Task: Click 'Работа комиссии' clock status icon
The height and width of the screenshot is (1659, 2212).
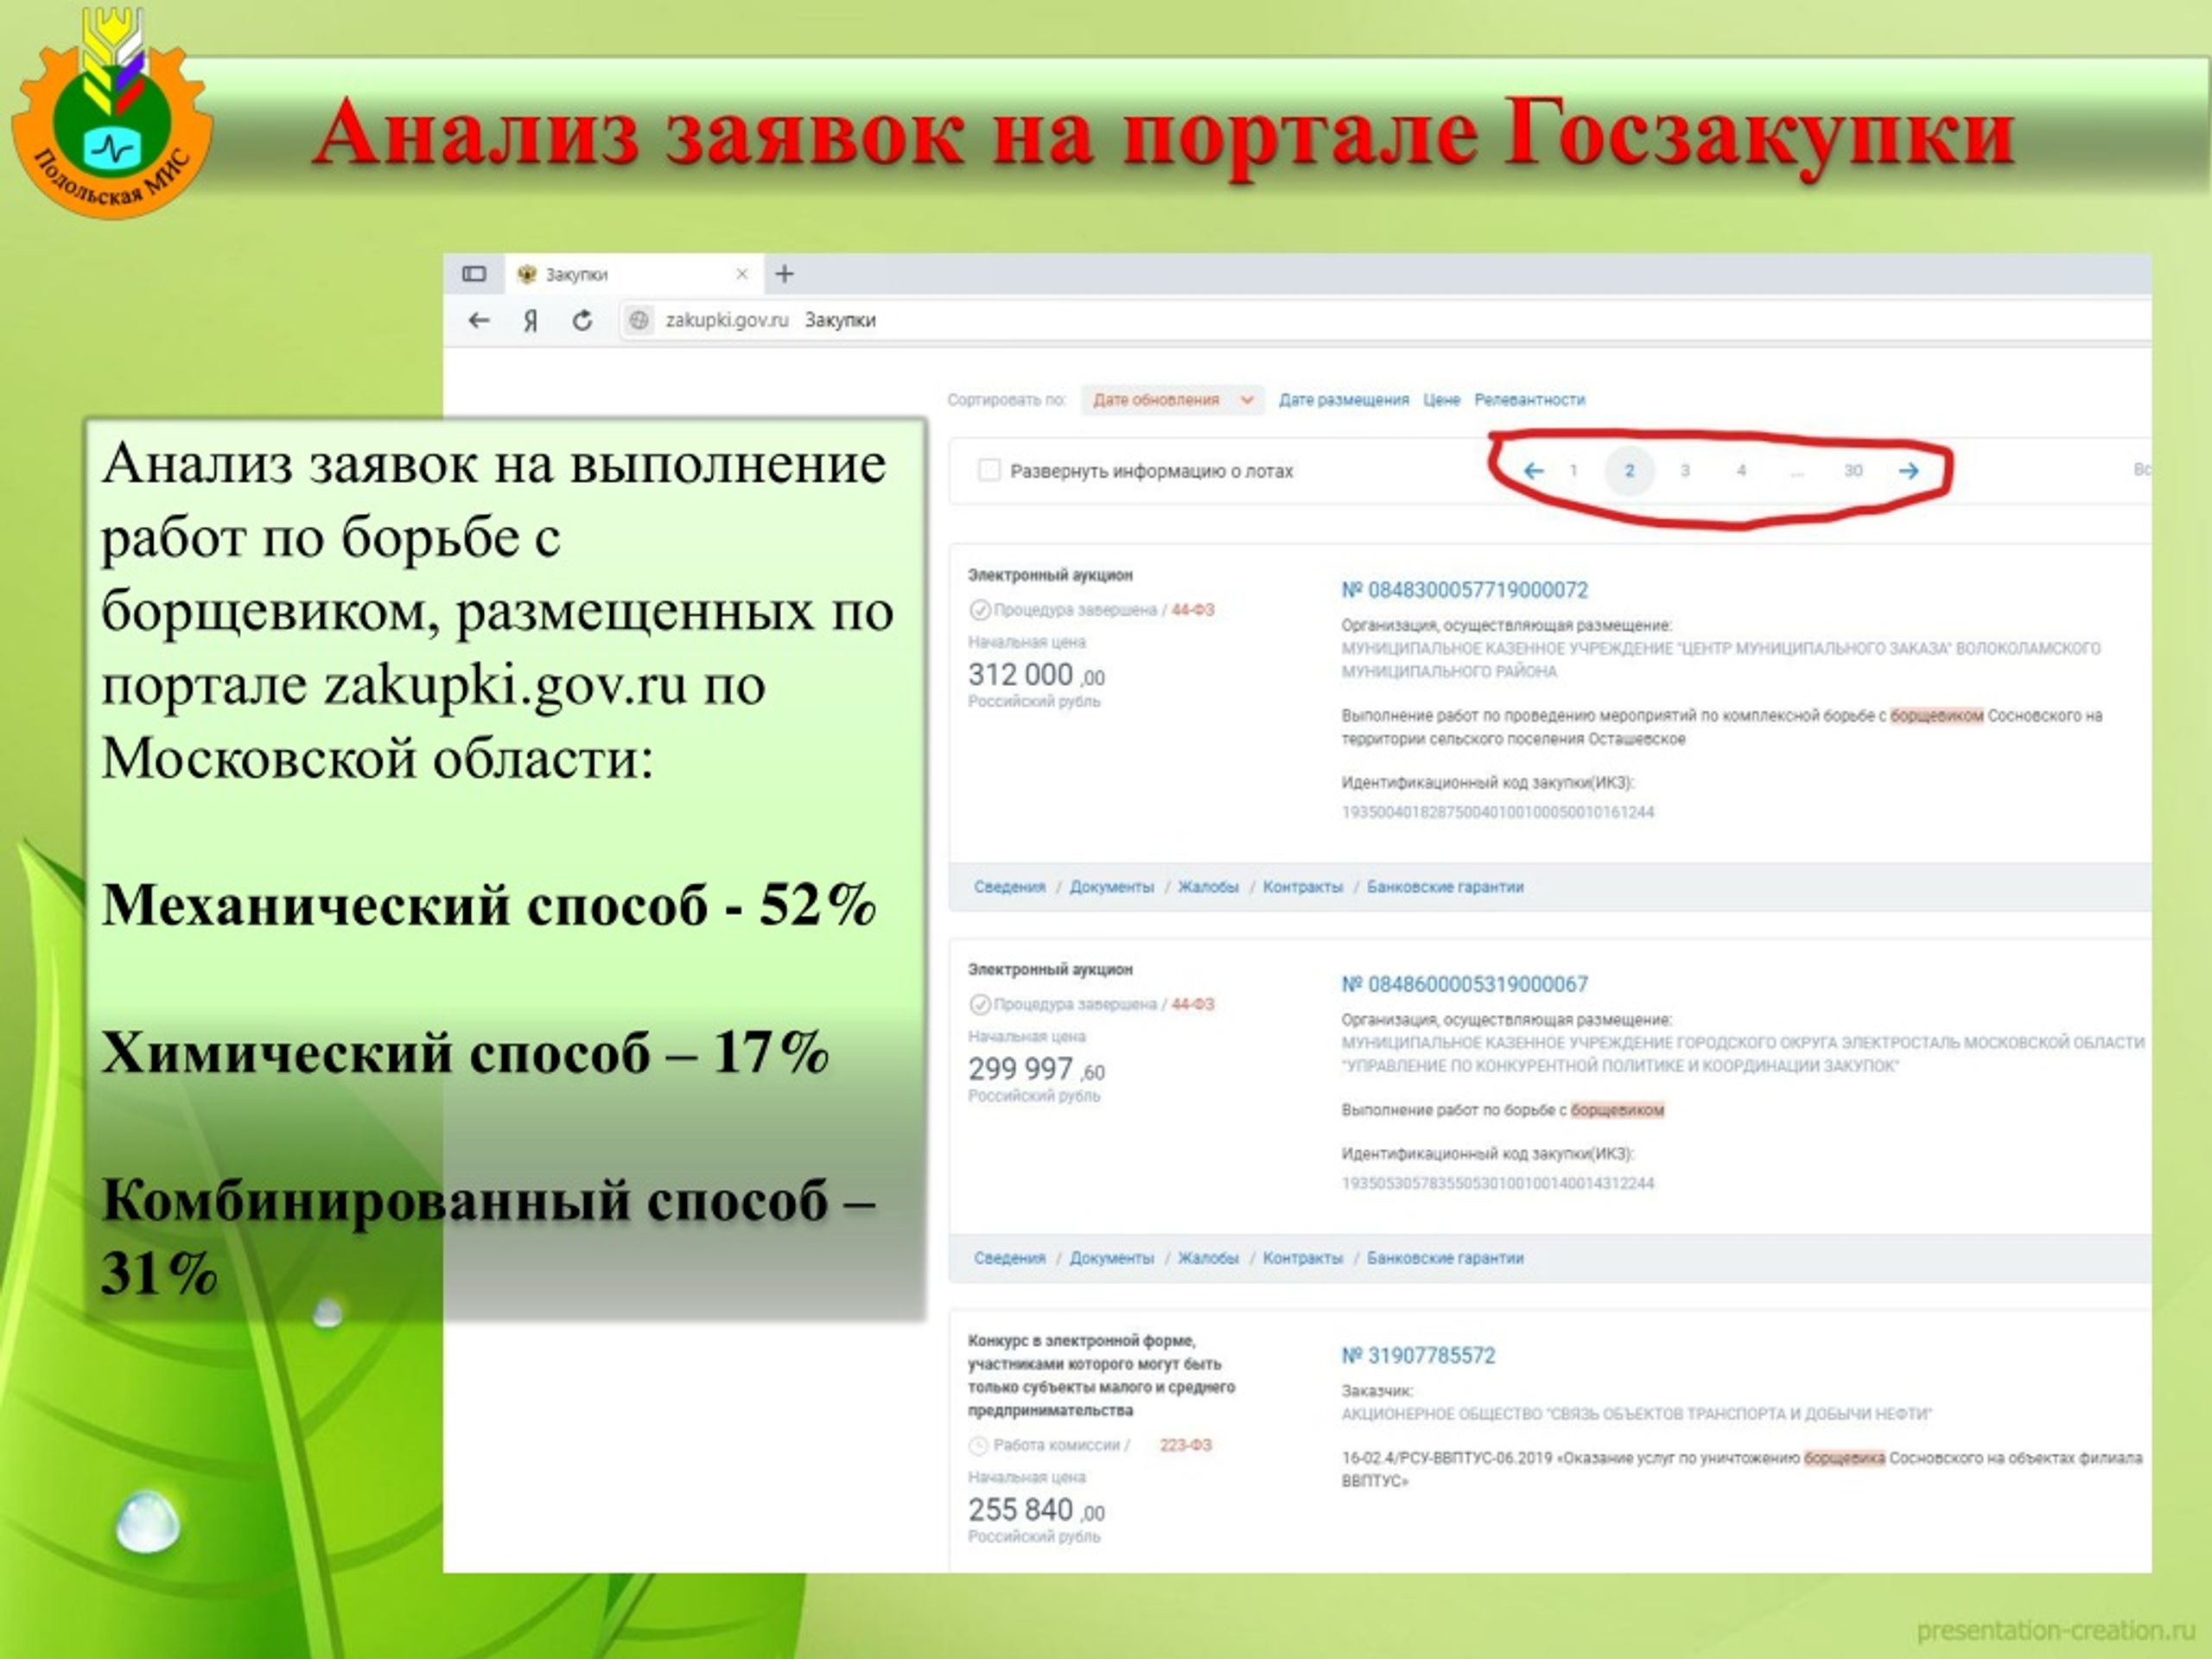Action: pos(978,1445)
